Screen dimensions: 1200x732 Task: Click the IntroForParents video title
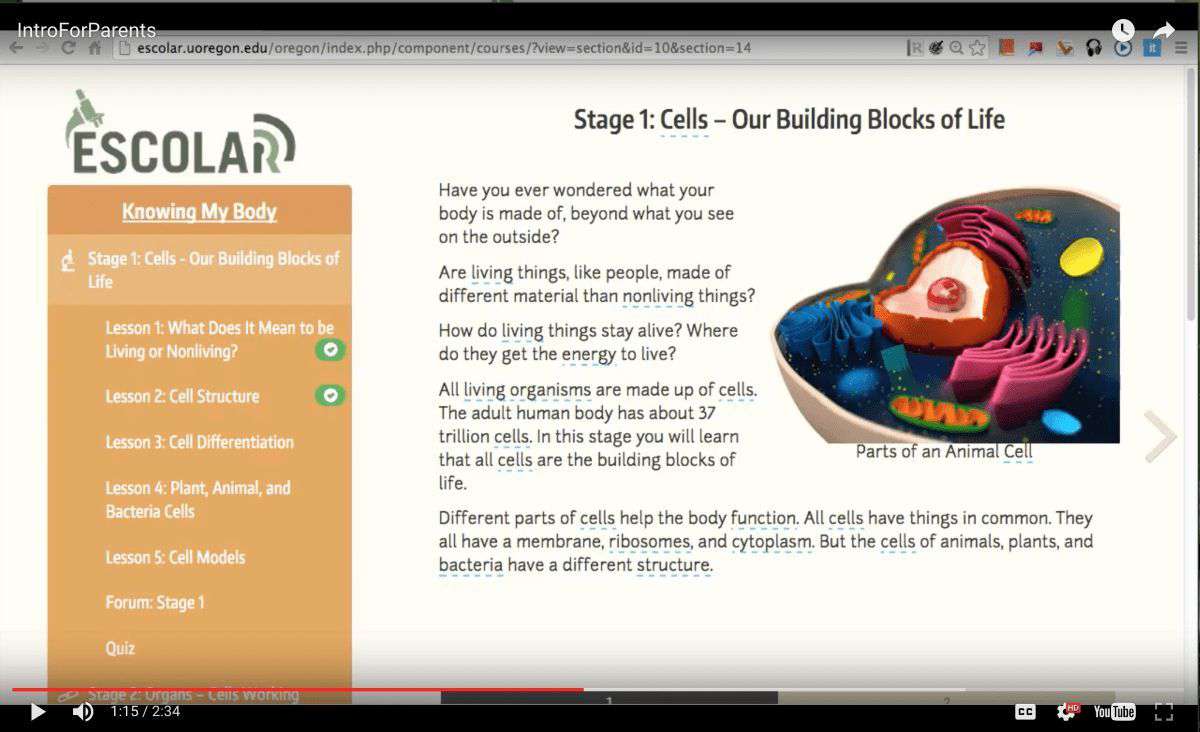(86, 30)
